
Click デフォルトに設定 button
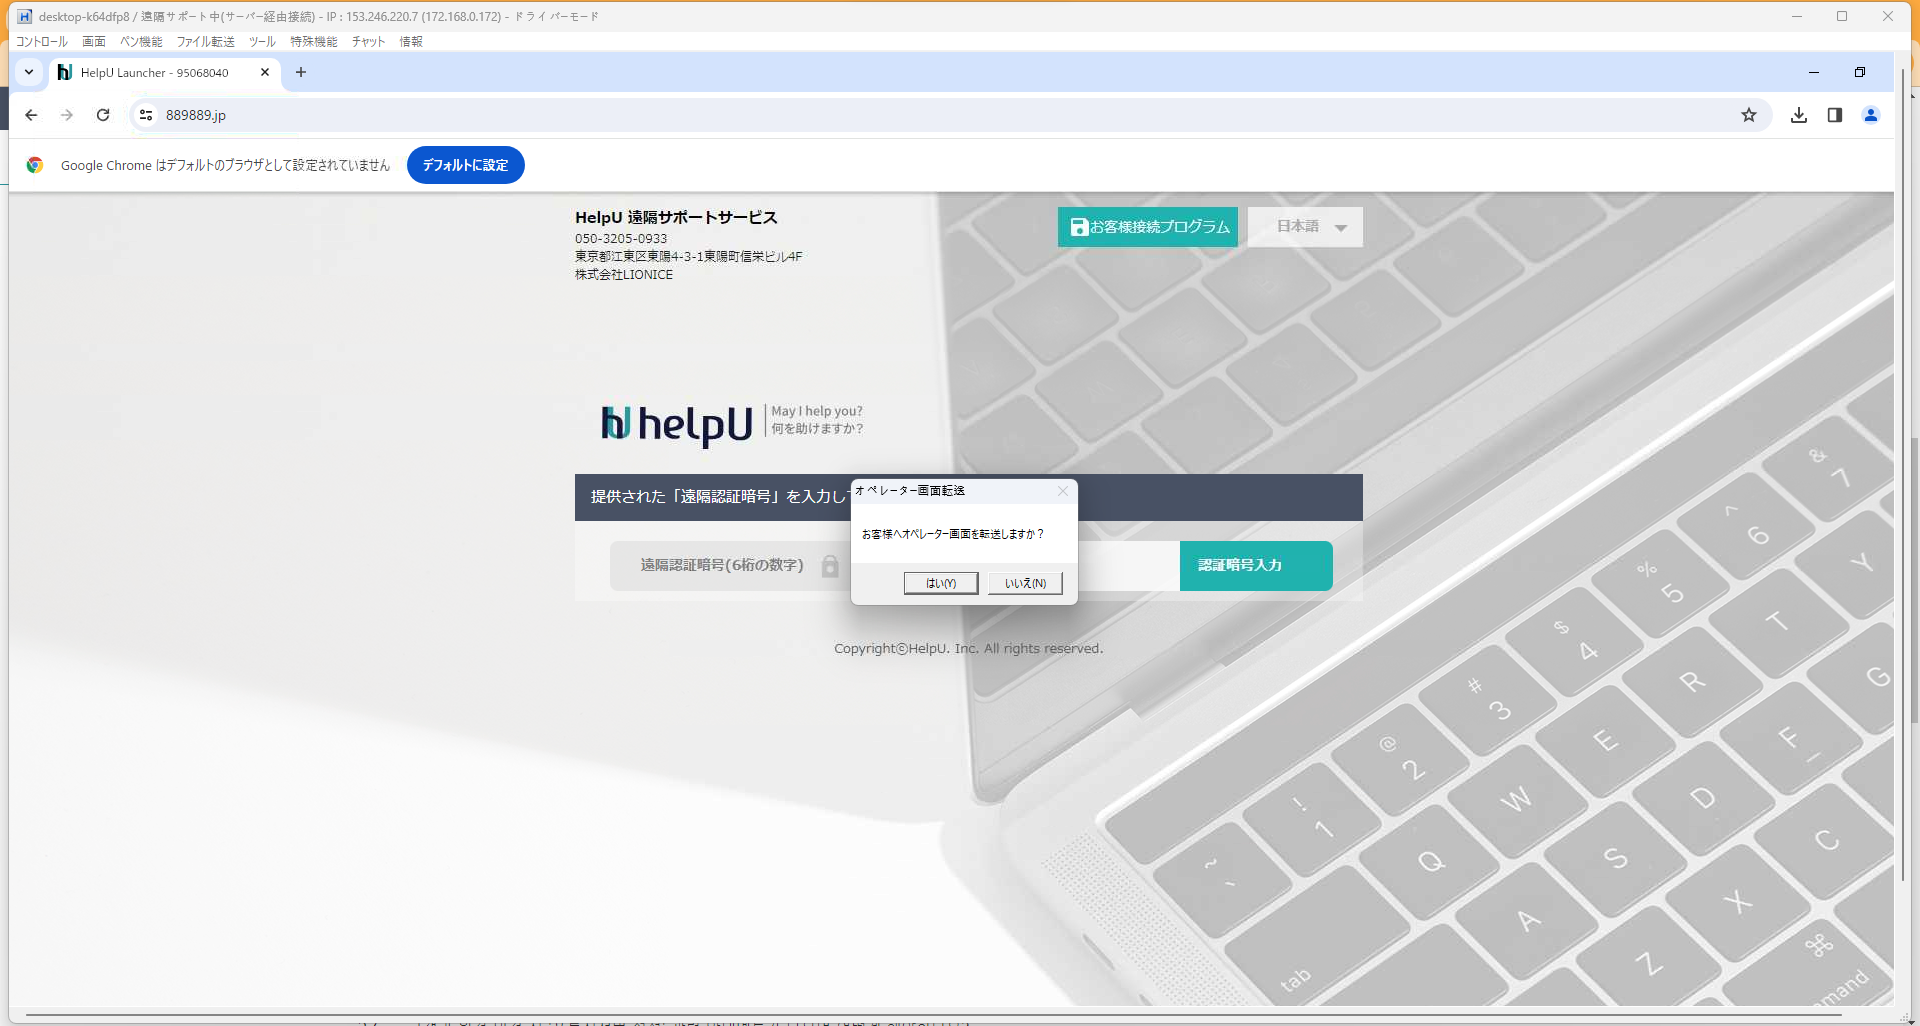[x=466, y=165]
